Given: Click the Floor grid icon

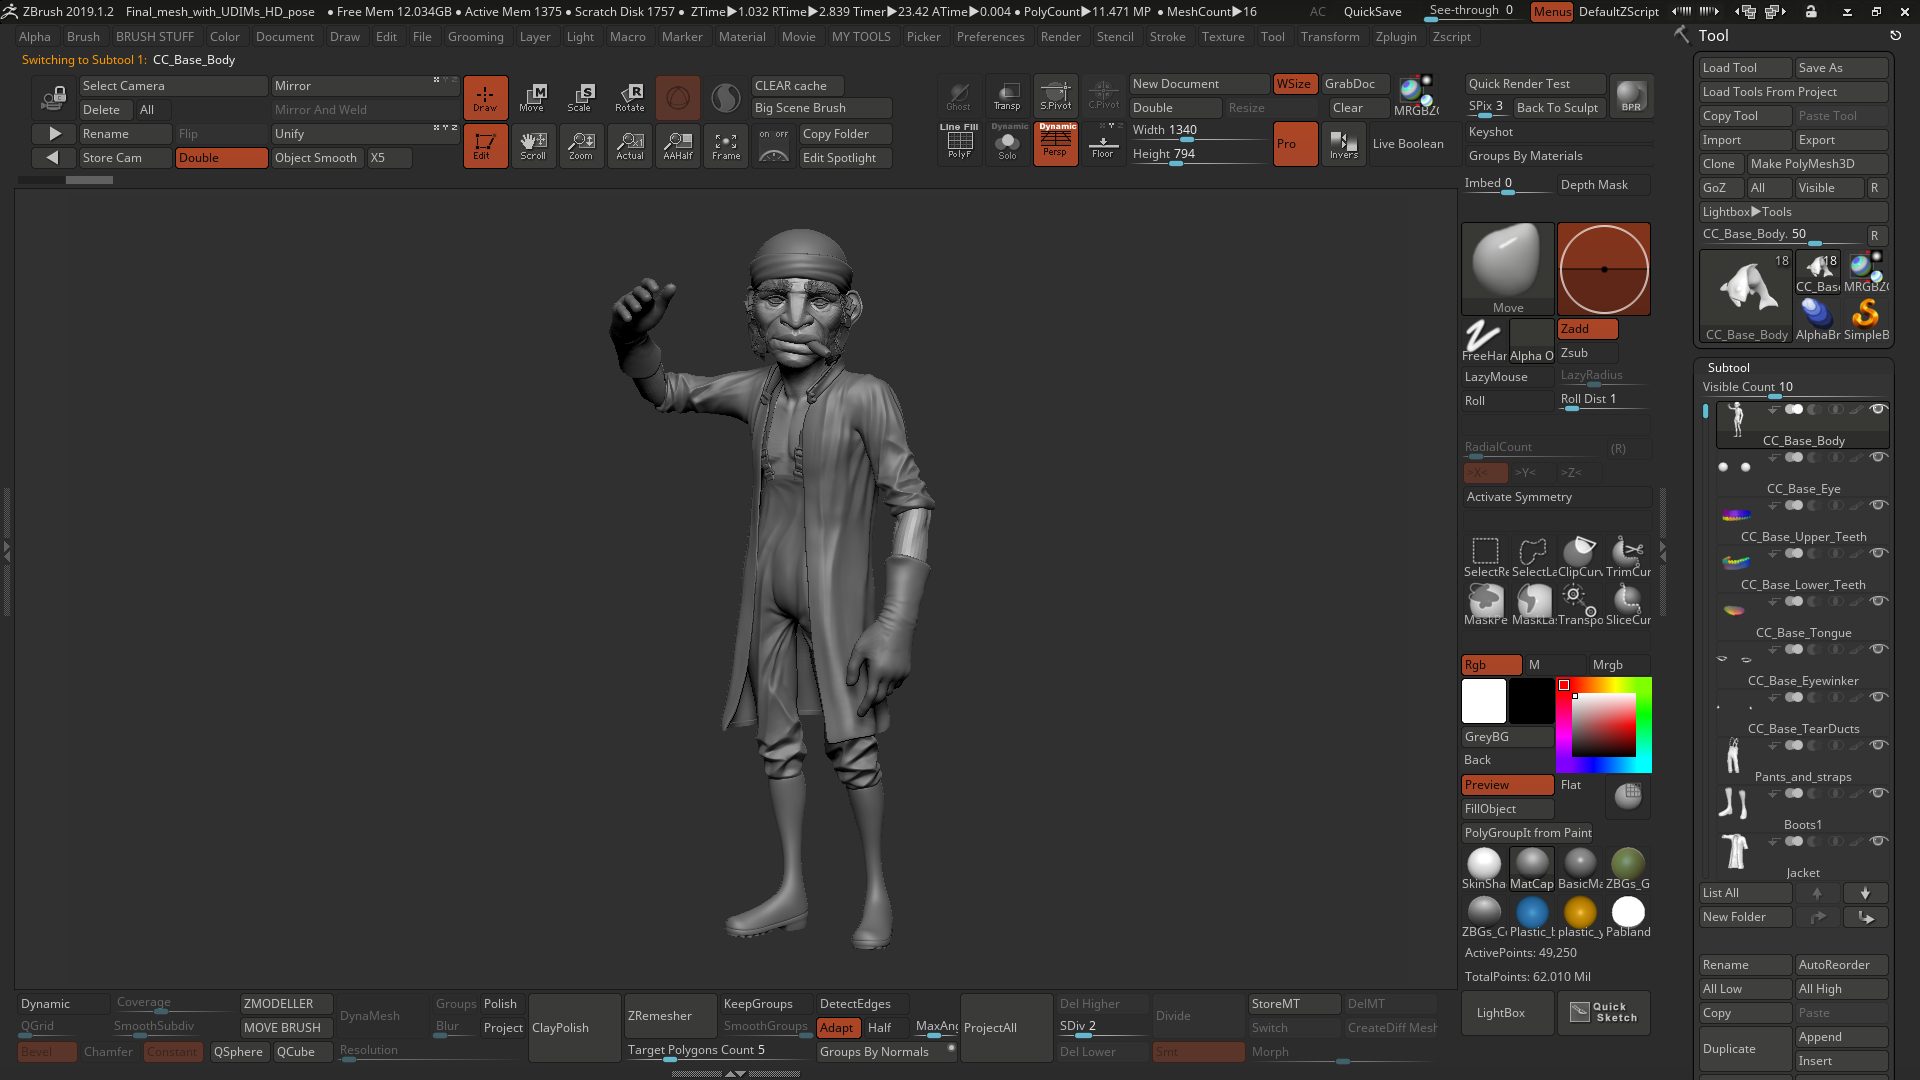Looking at the screenshot, I should click(x=1103, y=145).
